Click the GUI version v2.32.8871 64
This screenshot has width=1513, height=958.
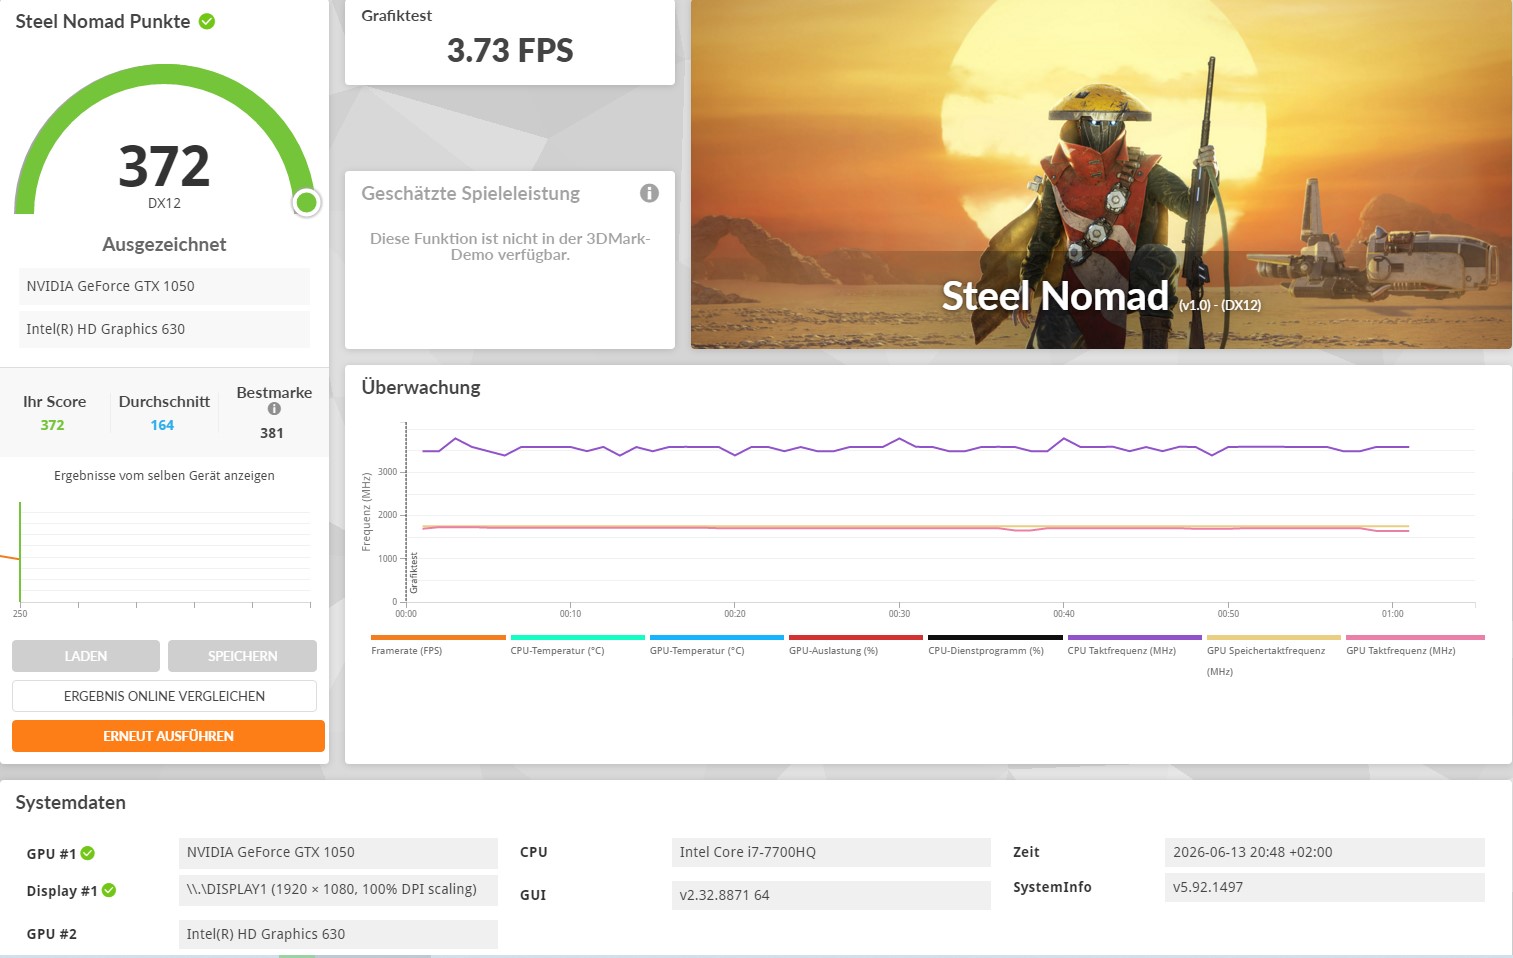coord(831,895)
